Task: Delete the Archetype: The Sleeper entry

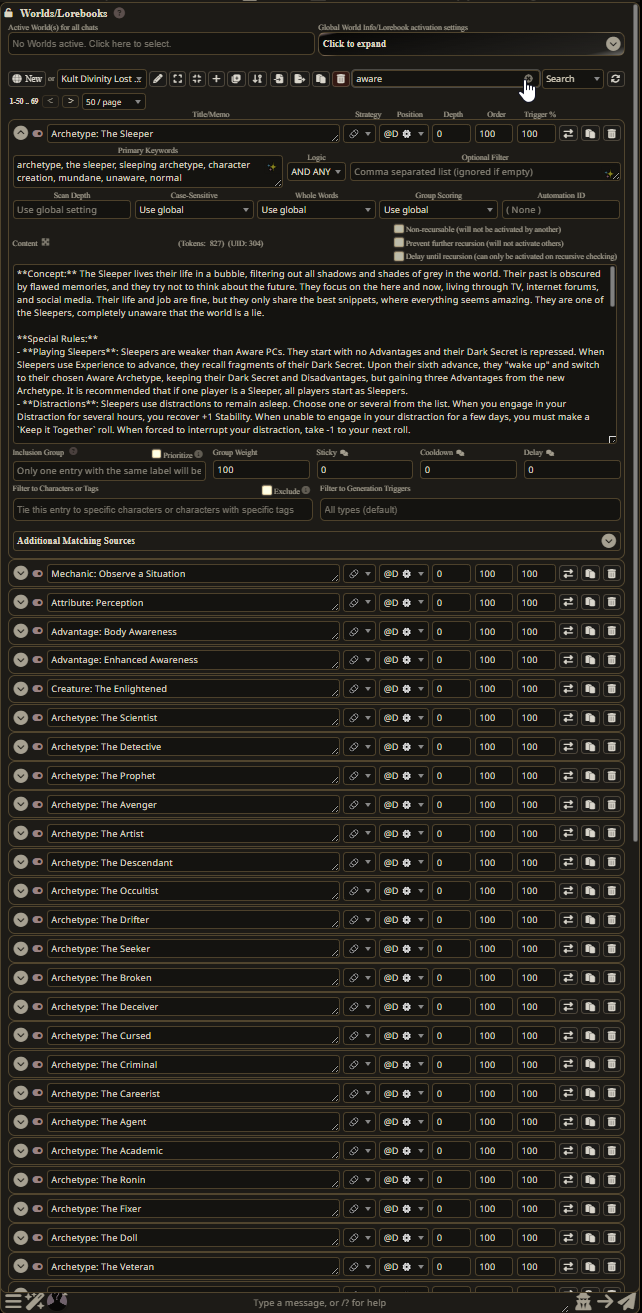Action: point(611,133)
